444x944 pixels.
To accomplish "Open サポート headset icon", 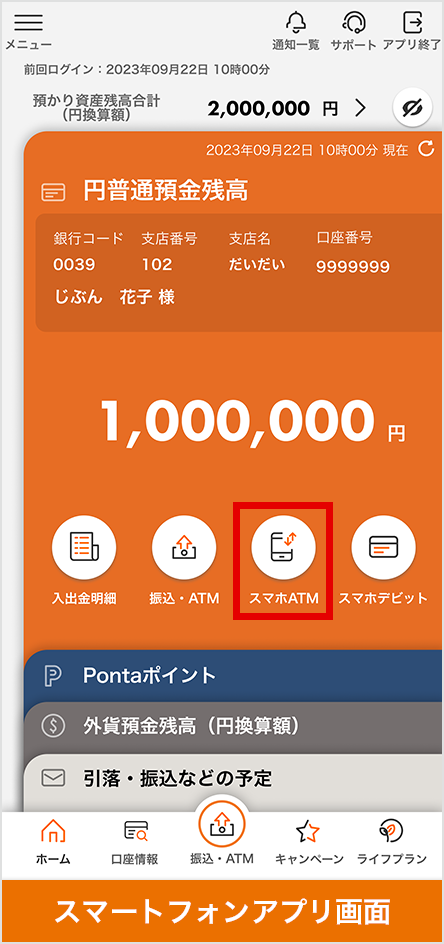I will click(x=353, y=23).
